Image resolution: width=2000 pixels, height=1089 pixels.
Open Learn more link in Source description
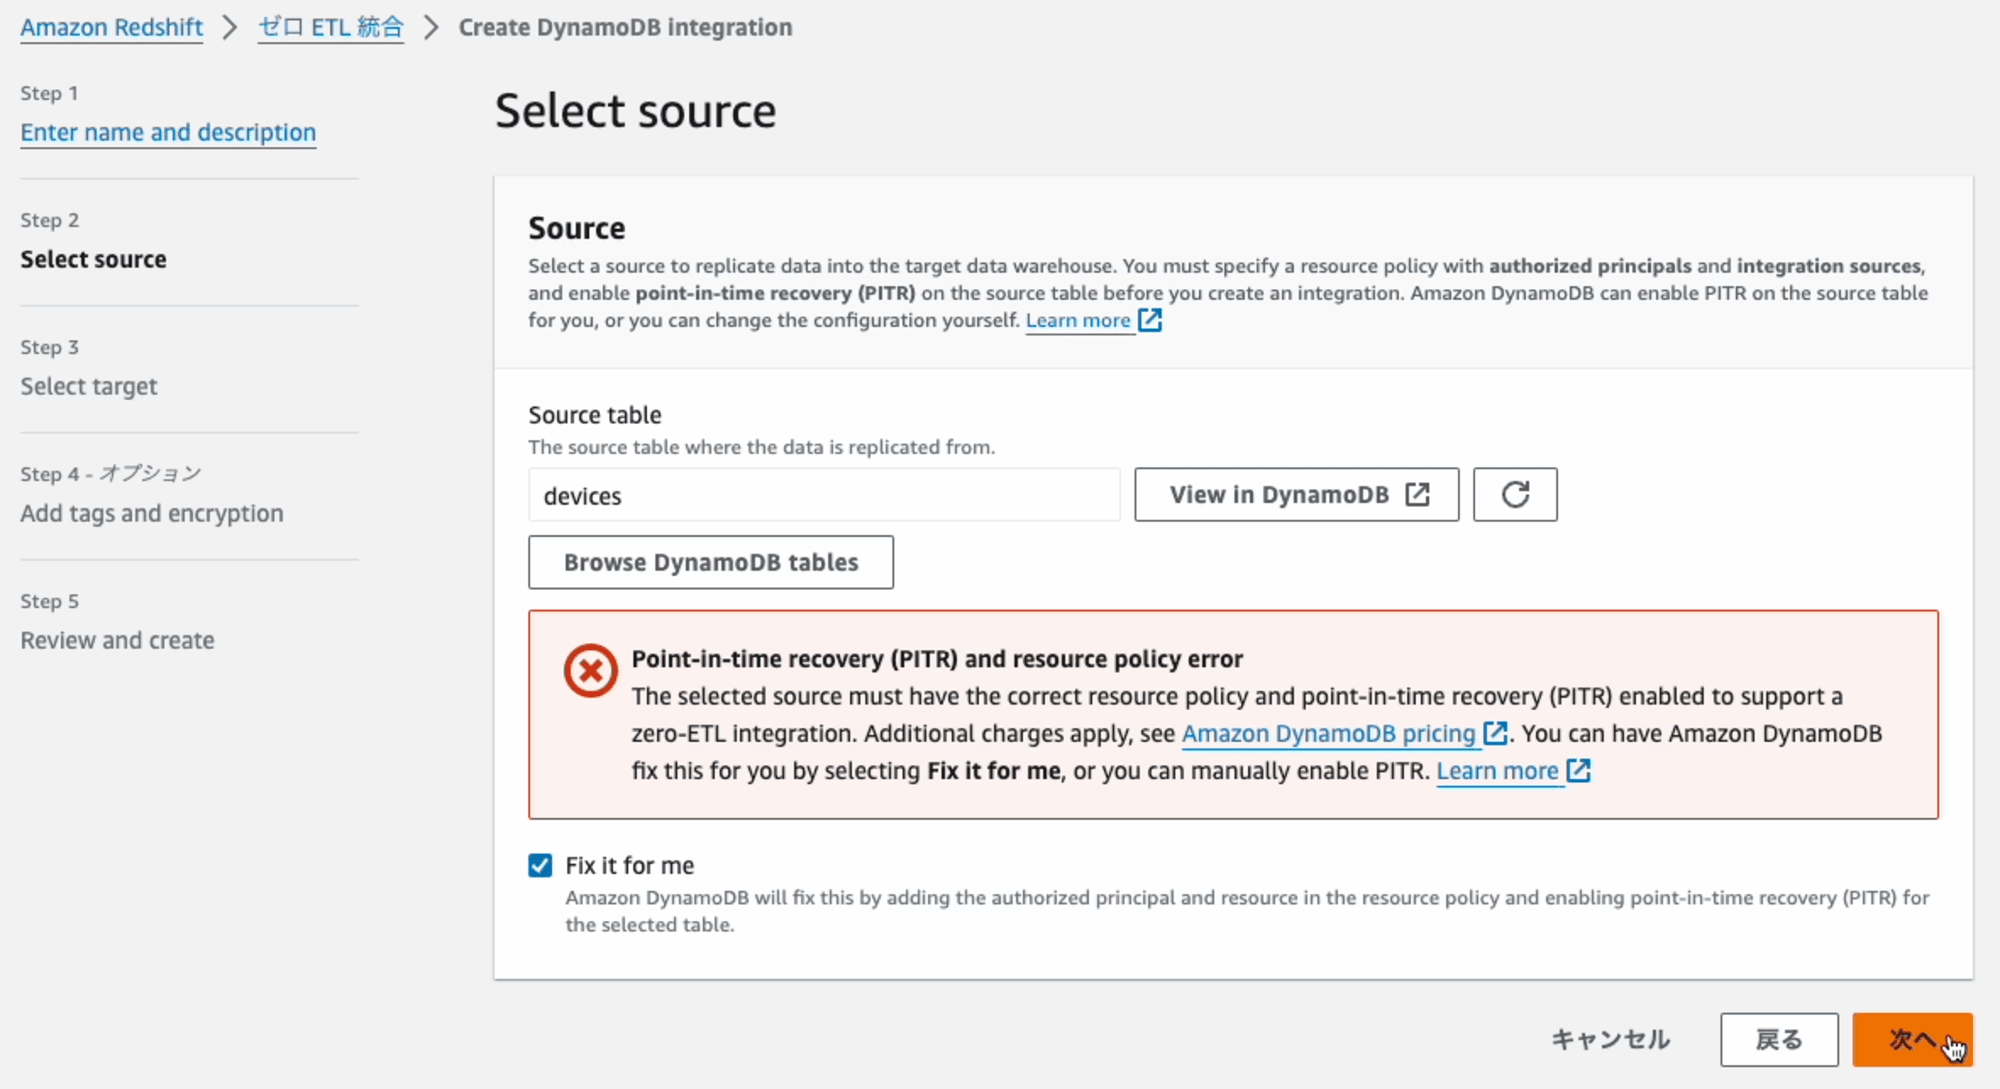1078,320
